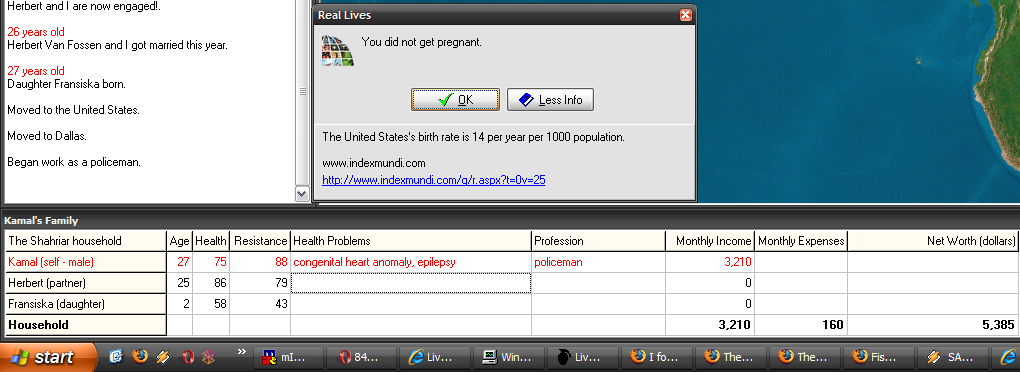Viewport: 1020px width, 372px height.
Task: Expand the quick launch chevron for more icons
Action: point(242,352)
